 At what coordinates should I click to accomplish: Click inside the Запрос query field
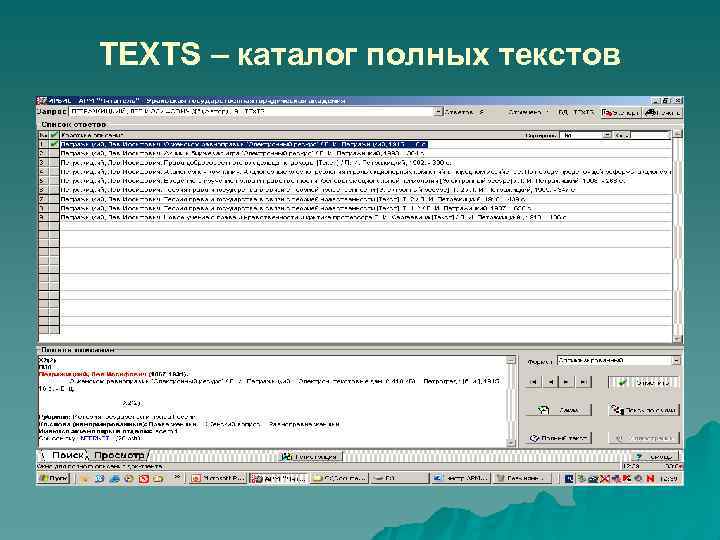tap(252, 112)
